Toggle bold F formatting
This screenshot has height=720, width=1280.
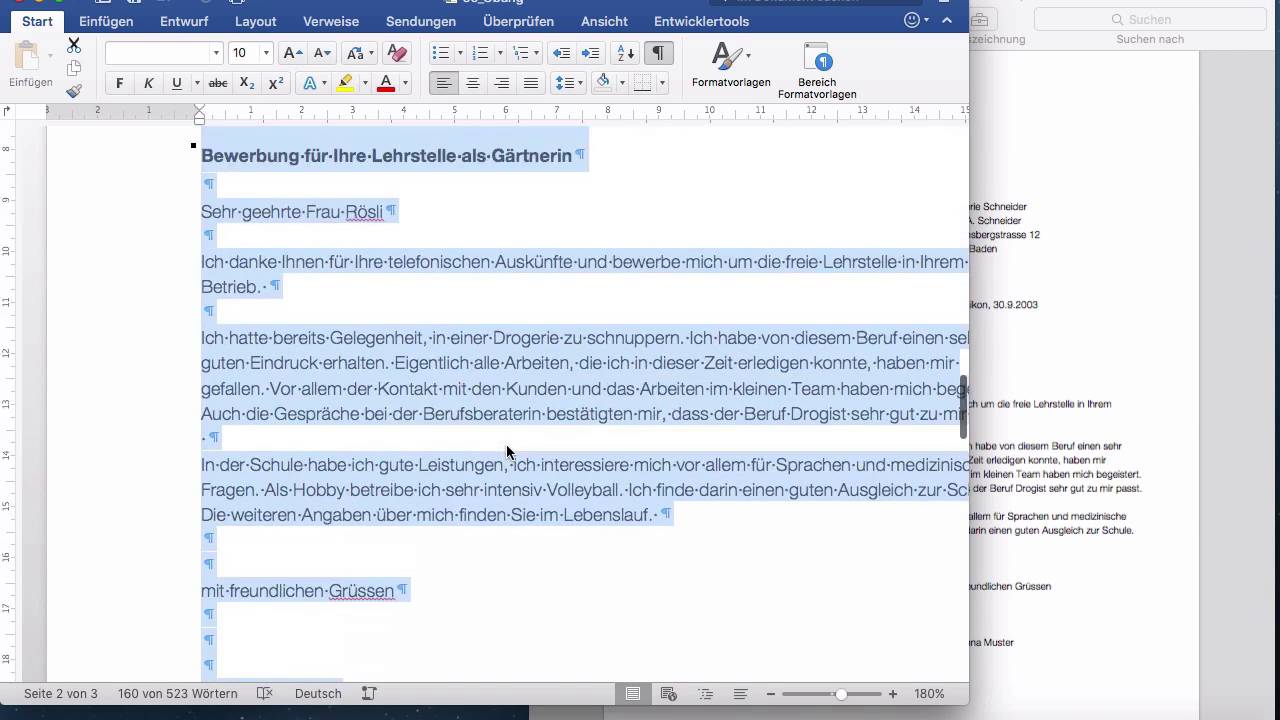(120, 84)
